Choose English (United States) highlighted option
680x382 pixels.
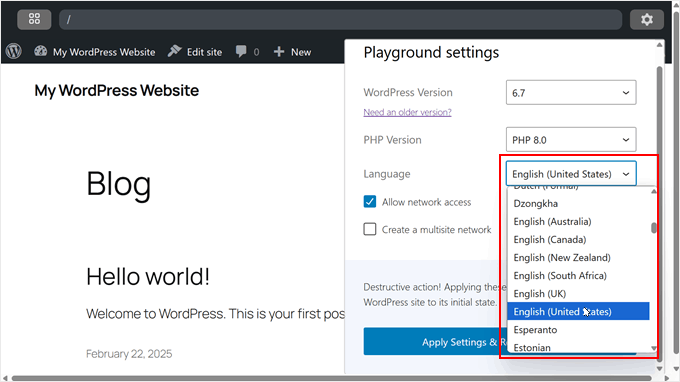point(579,311)
